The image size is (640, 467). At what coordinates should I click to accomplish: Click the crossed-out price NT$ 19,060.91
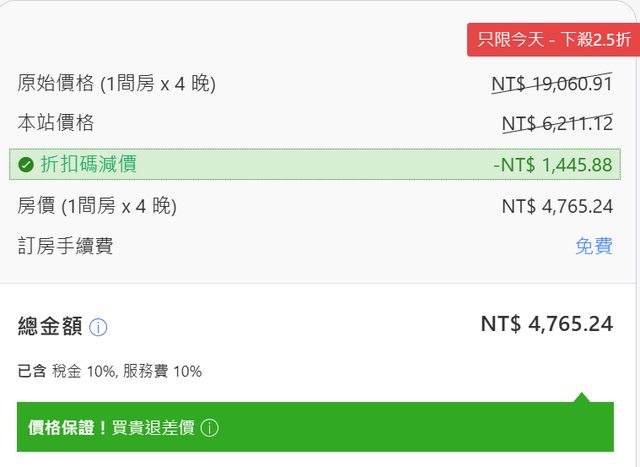coord(551,84)
